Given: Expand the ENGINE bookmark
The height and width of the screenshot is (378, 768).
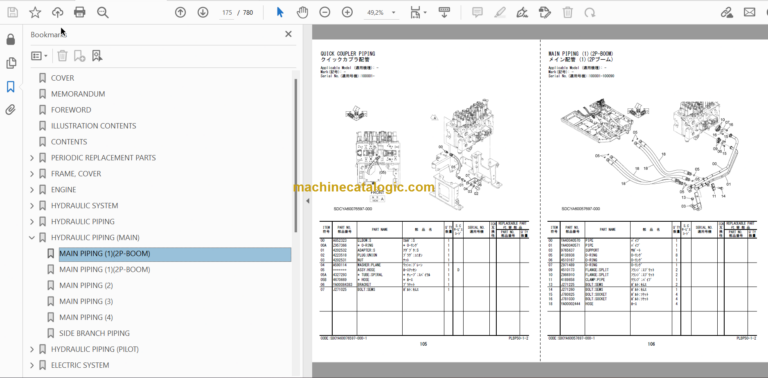Looking at the screenshot, I should 32,189.
